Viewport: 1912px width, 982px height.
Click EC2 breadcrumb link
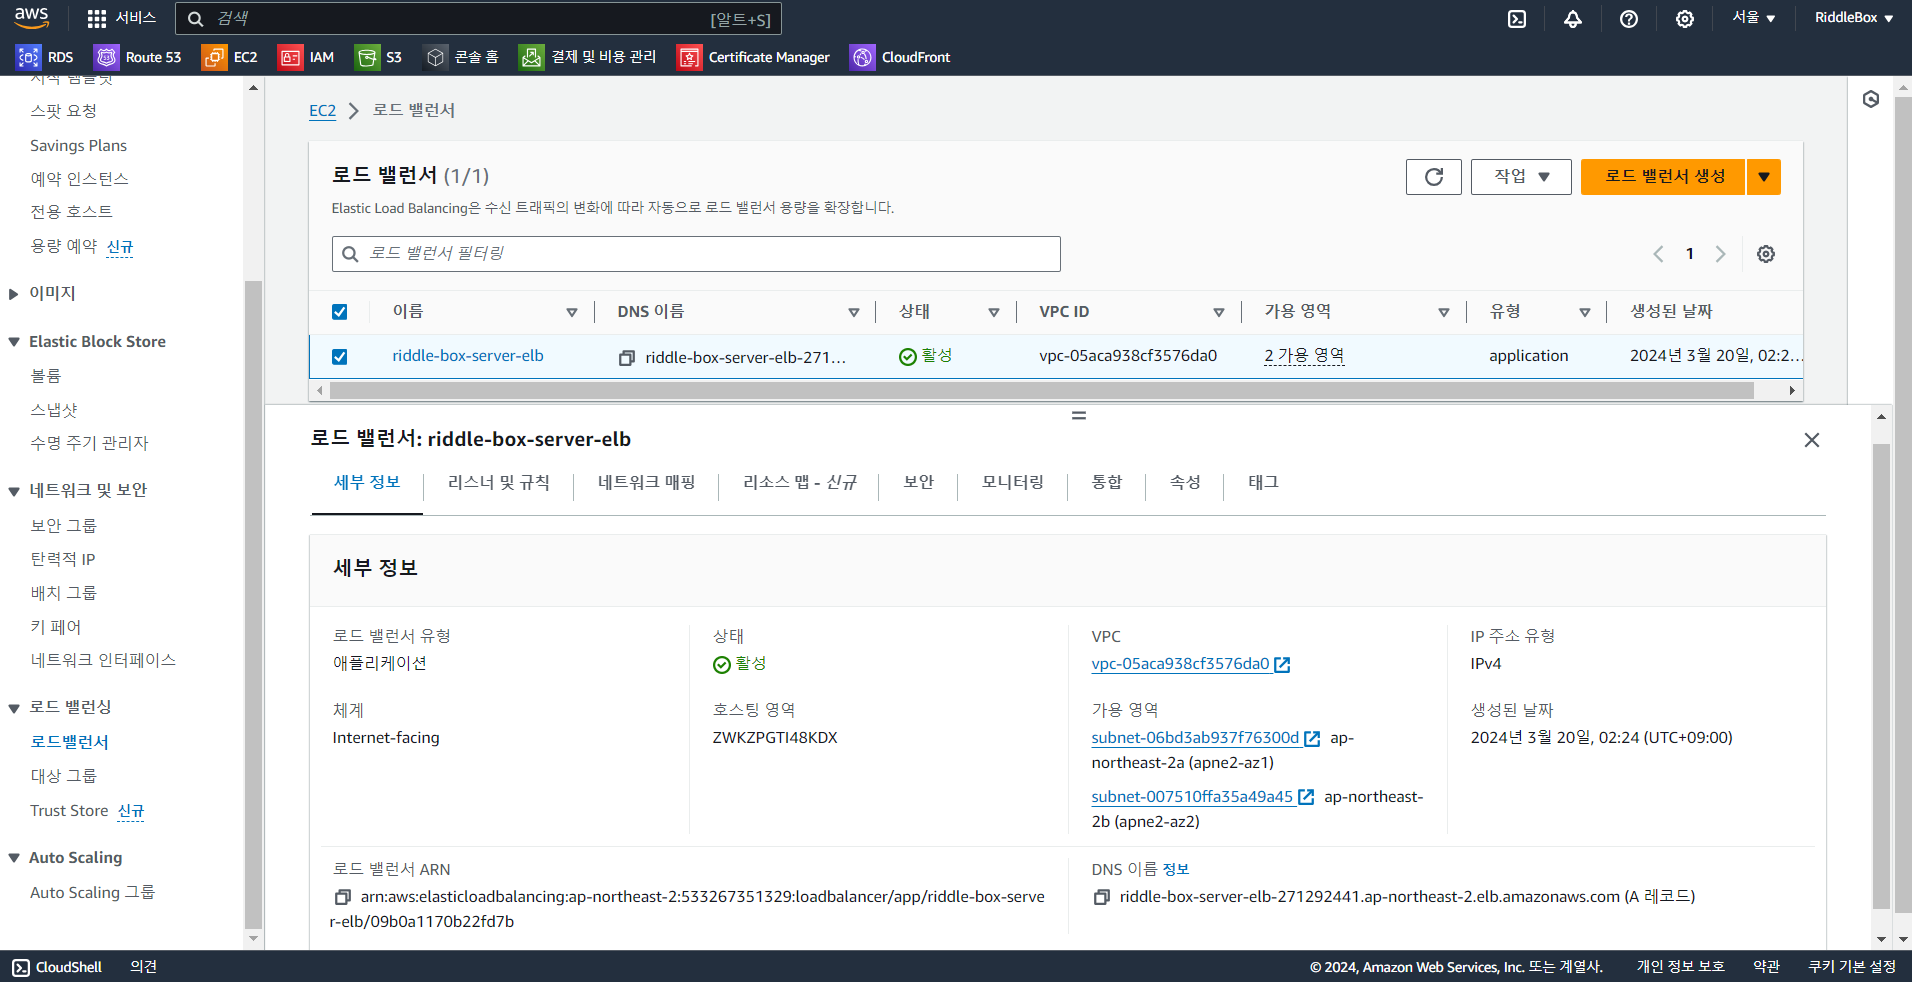322,111
